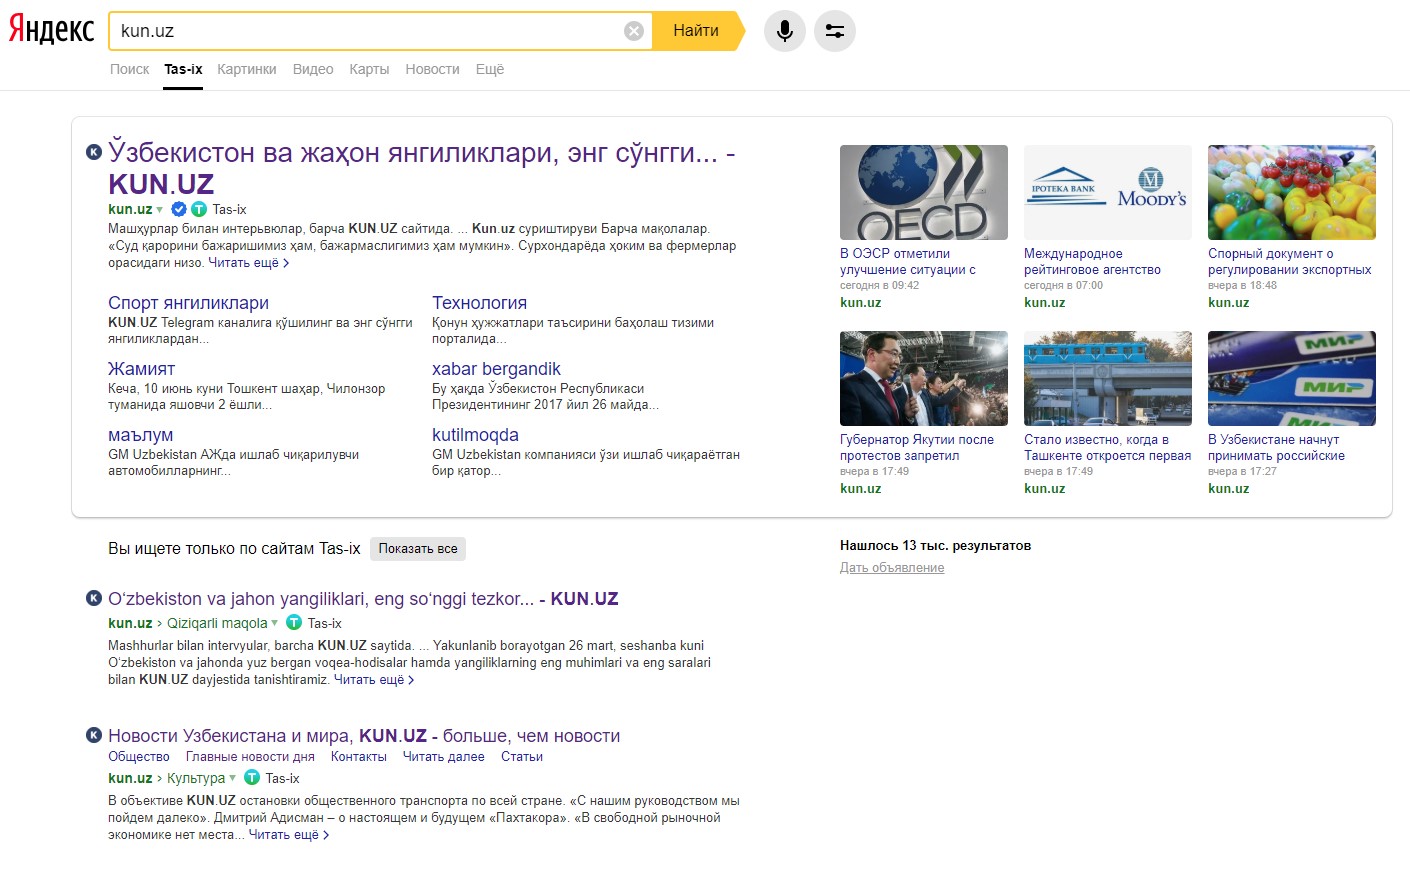Click kun.uz source under the МИР news
This screenshot has height=874, width=1410.
(1229, 489)
